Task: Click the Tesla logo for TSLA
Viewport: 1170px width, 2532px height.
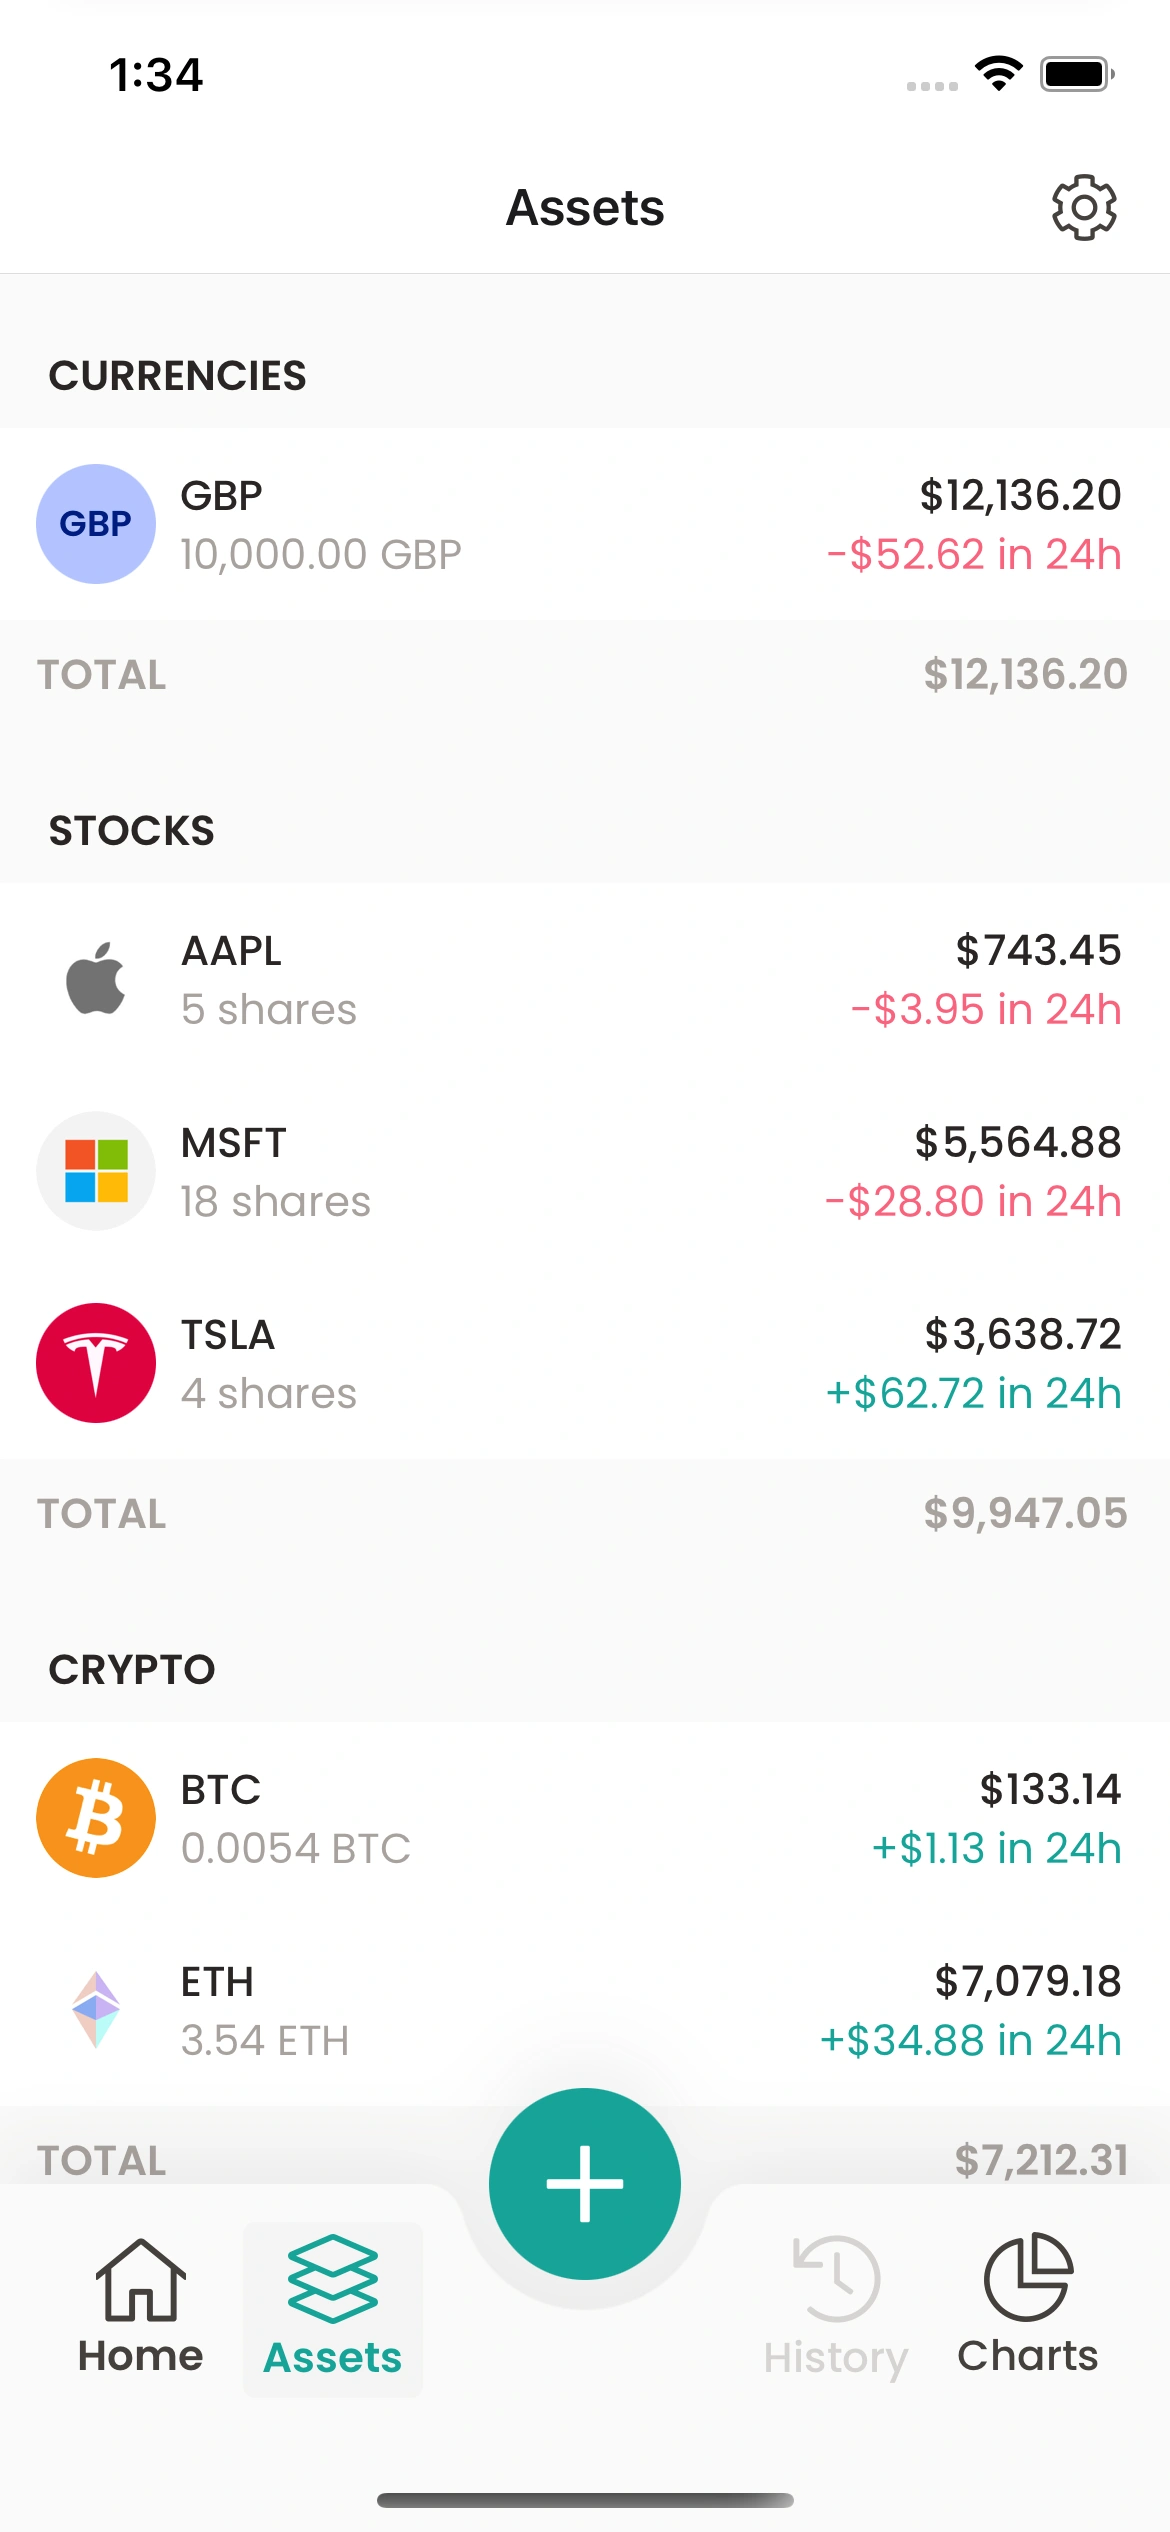Action: [96, 1363]
